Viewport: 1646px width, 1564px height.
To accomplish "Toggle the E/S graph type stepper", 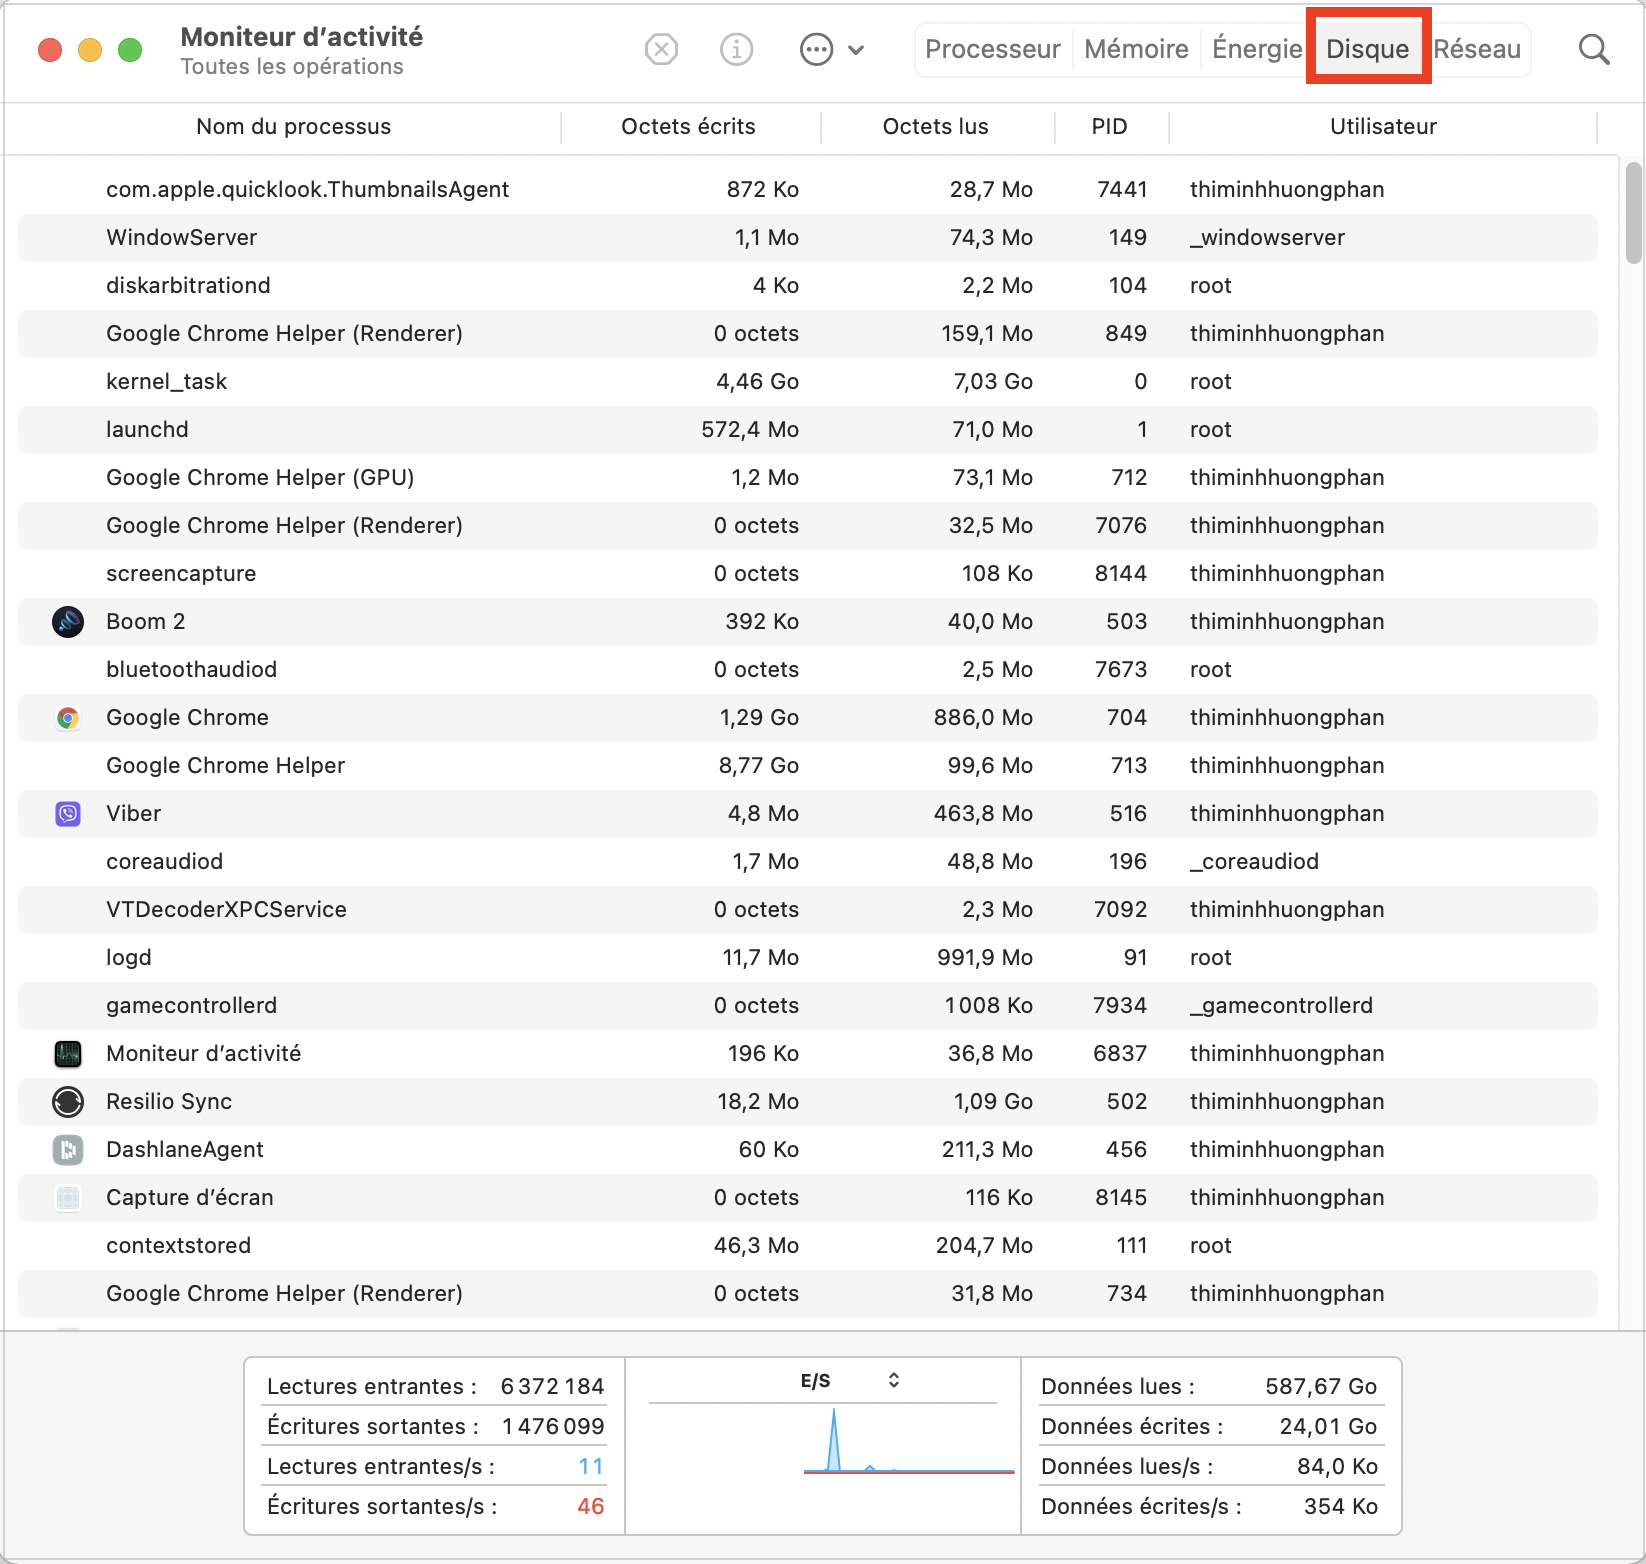I will pyautogui.click(x=894, y=1381).
